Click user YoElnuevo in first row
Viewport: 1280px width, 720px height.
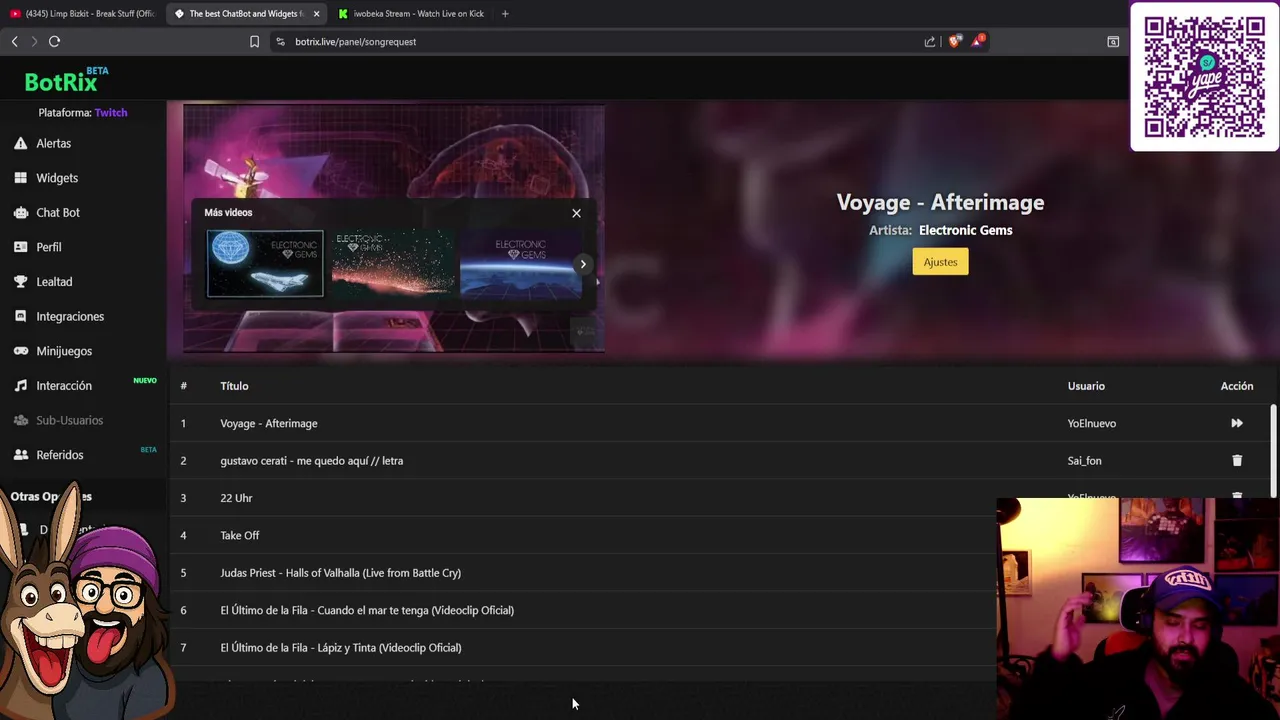coord(1091,423)
